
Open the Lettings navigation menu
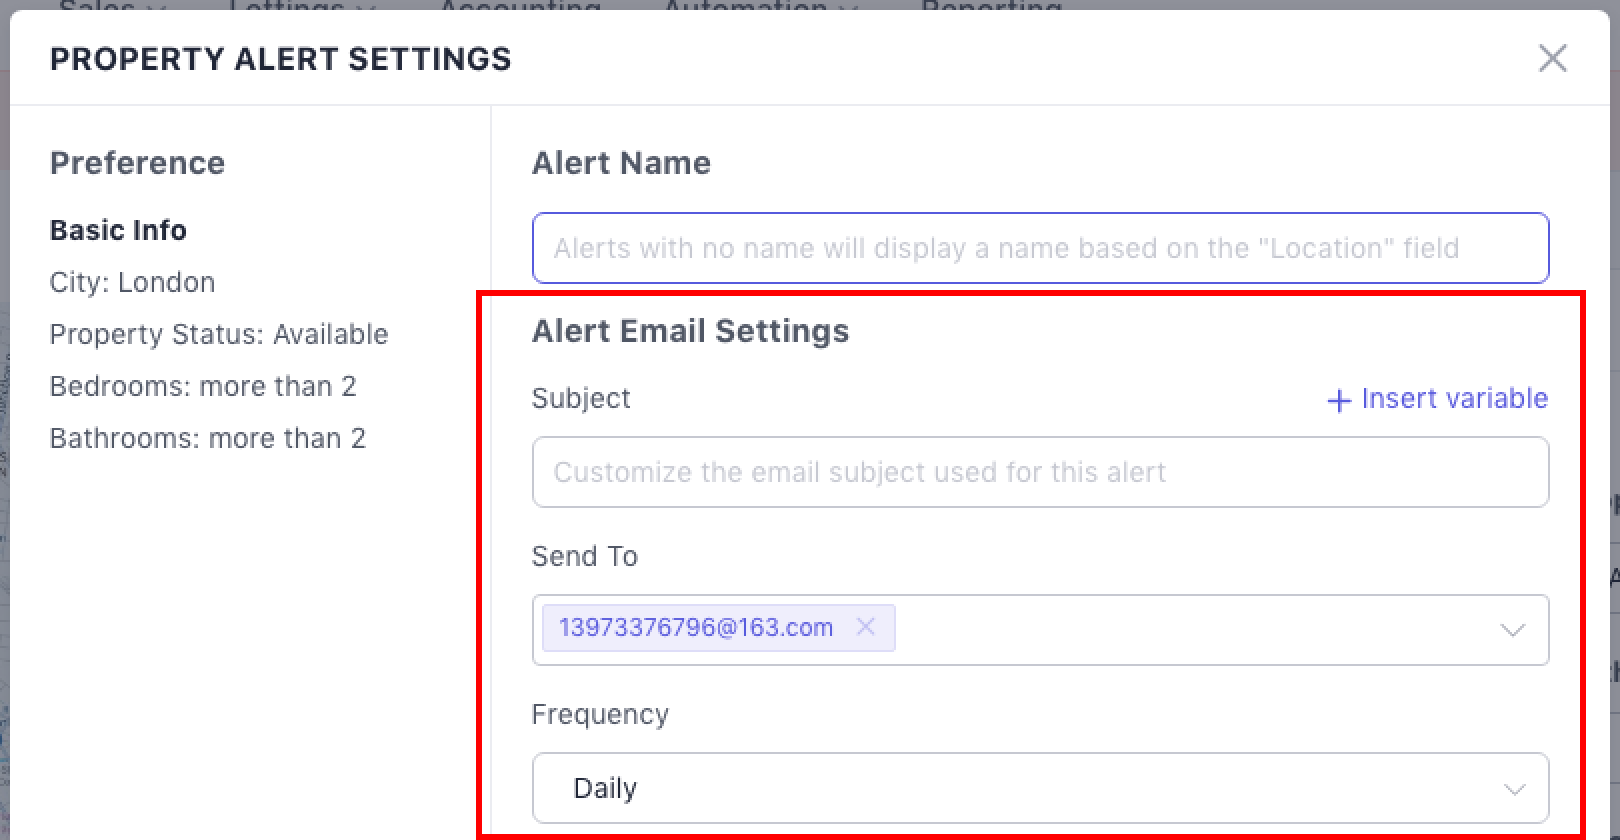coord(288,7)
